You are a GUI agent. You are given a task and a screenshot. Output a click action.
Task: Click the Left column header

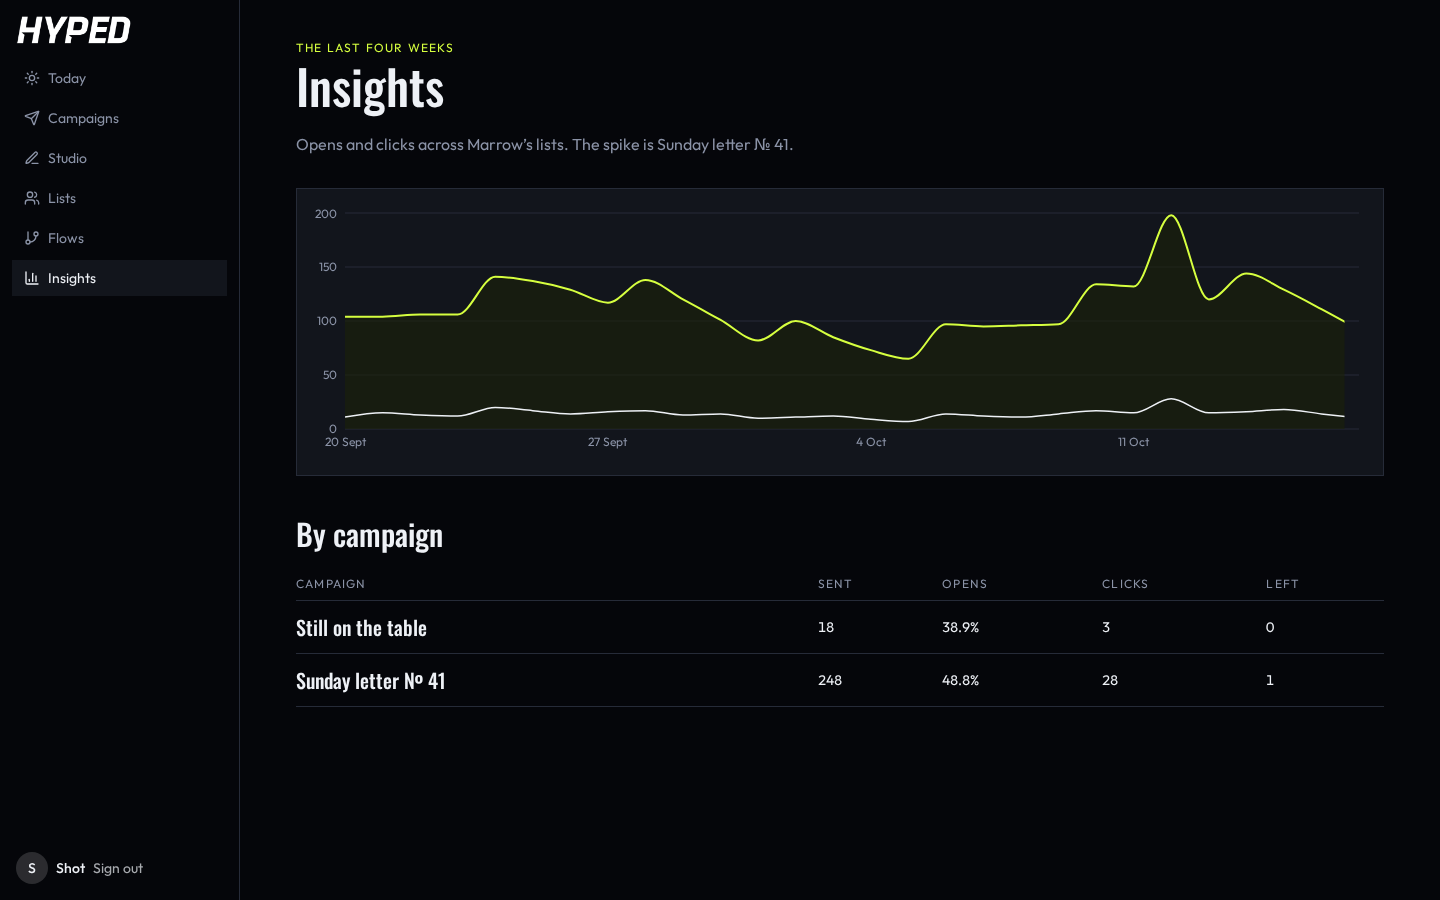[x=1282, y=584]
